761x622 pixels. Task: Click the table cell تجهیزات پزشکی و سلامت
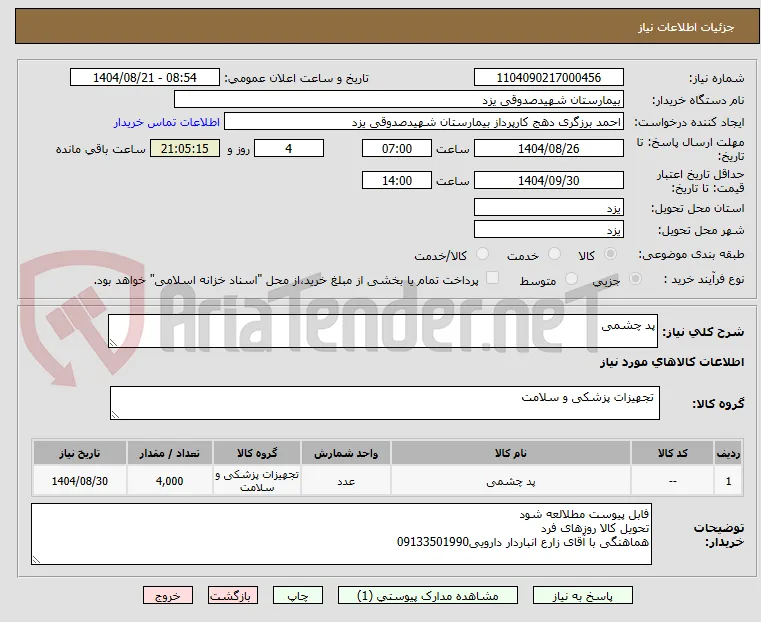[257, 481]
